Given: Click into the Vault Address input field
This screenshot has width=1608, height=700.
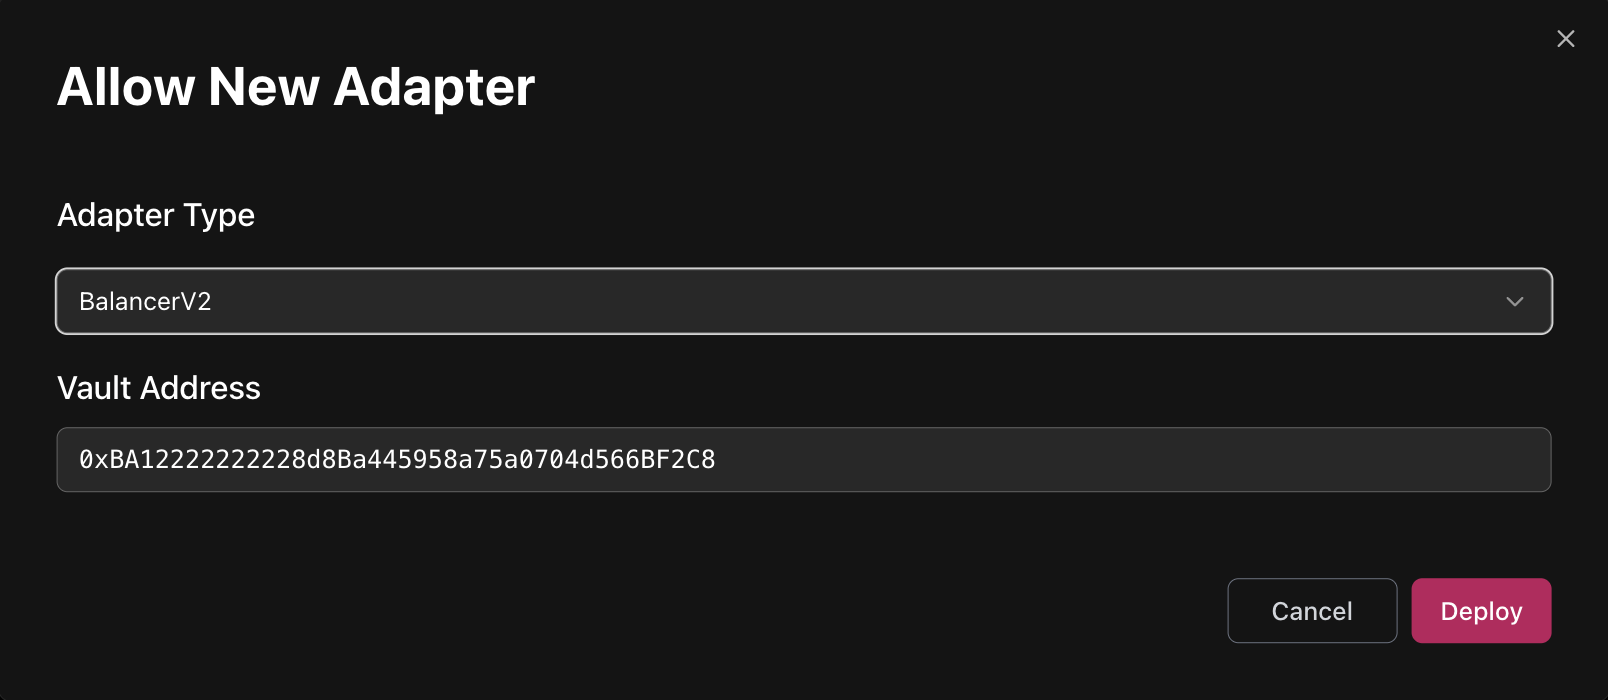Looking at the screenshot, I should [x=803, y=460].
